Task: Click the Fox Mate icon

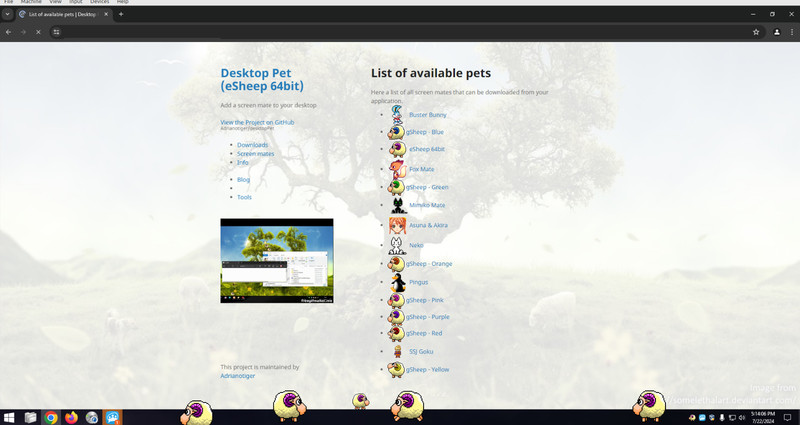Action: pyautogui.click(x=397, y=169)
